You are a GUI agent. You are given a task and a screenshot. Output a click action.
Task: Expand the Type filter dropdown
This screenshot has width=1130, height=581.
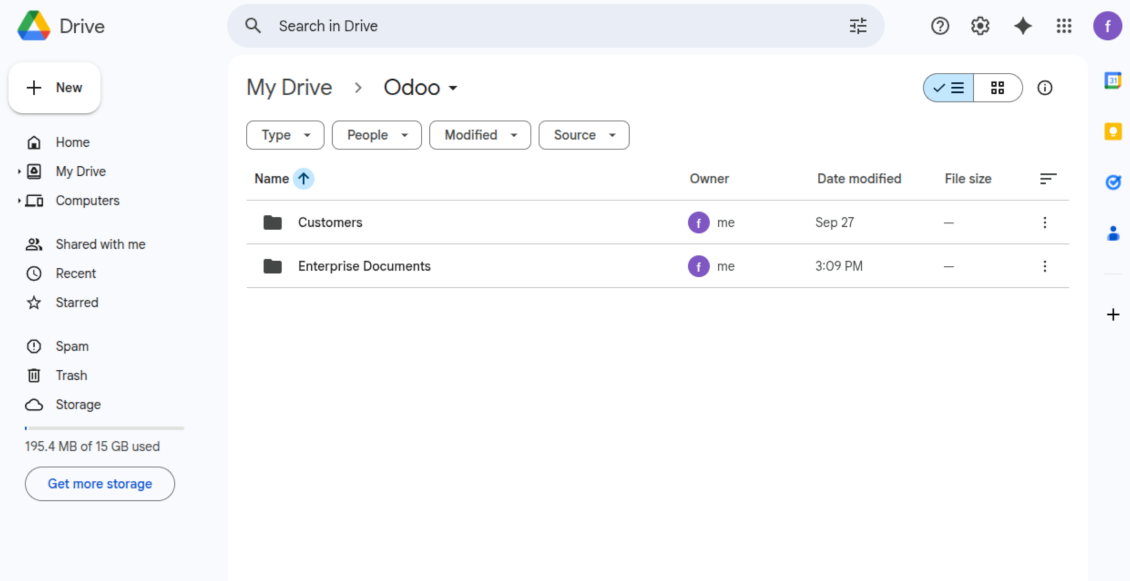[x=285, y=135]
